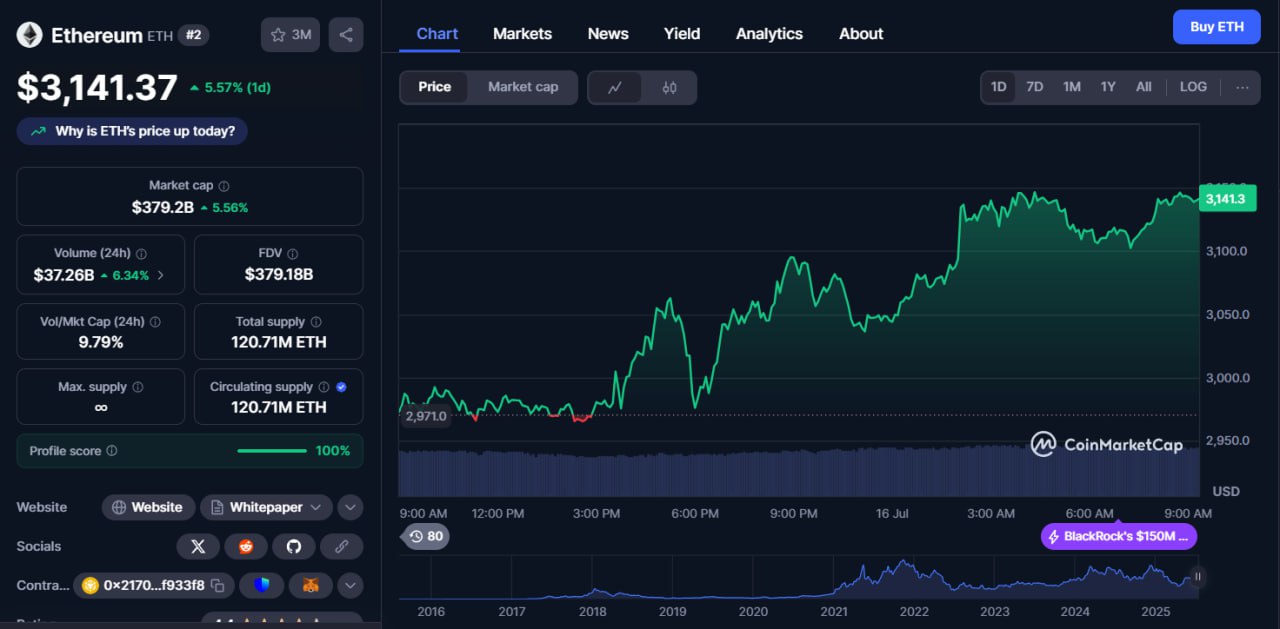Image resolution: width=1280 pixels, height=629 pixels.
Task: Click the FDV info icon
Action: coord(292,254)
